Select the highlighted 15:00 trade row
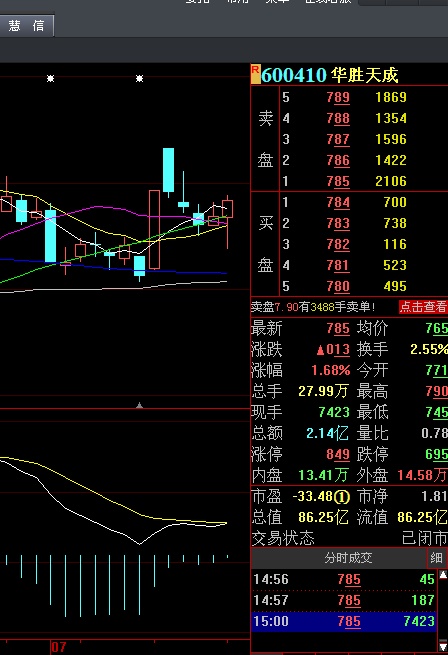 pyautogui.click(x=344, y=621)
